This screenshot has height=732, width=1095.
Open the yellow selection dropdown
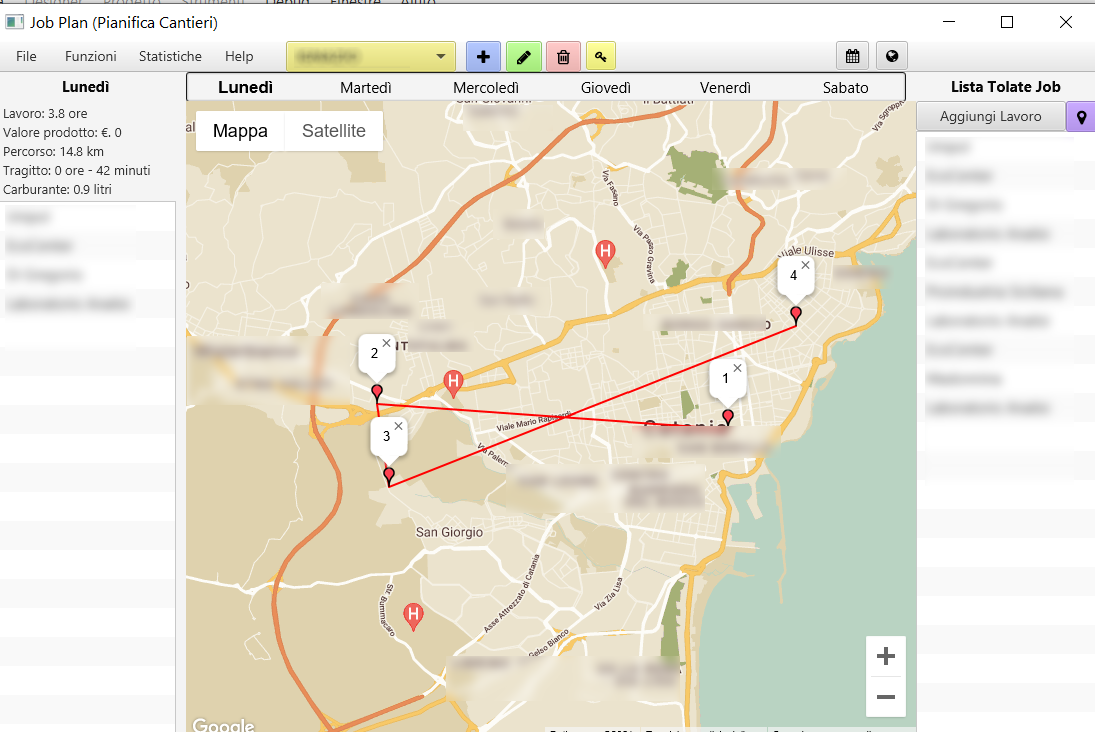(x=371, y=57)
